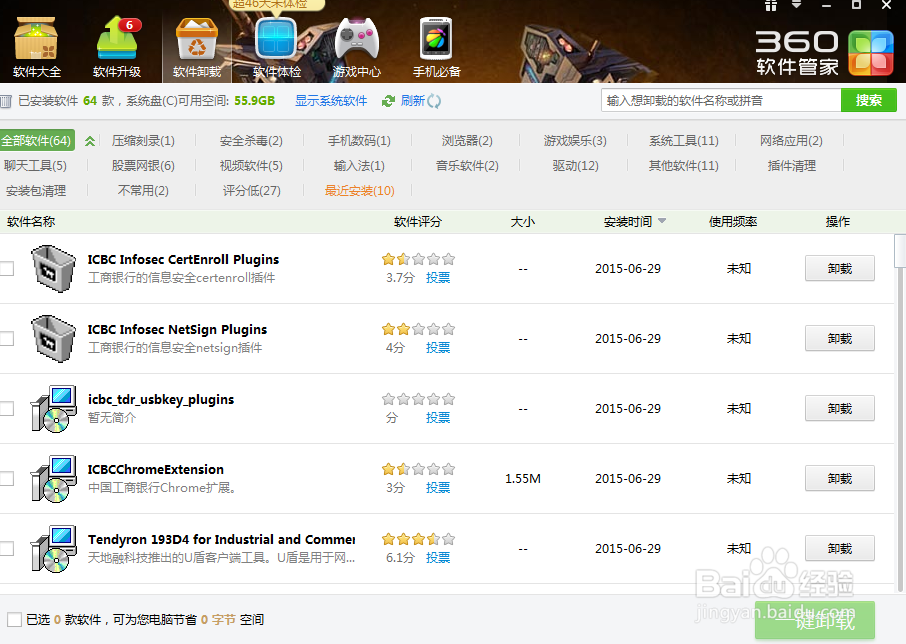Screen dimensions: 906x644
Task: Click the ICBC CertEnroll Plugins trash icon
Action: 53,269
